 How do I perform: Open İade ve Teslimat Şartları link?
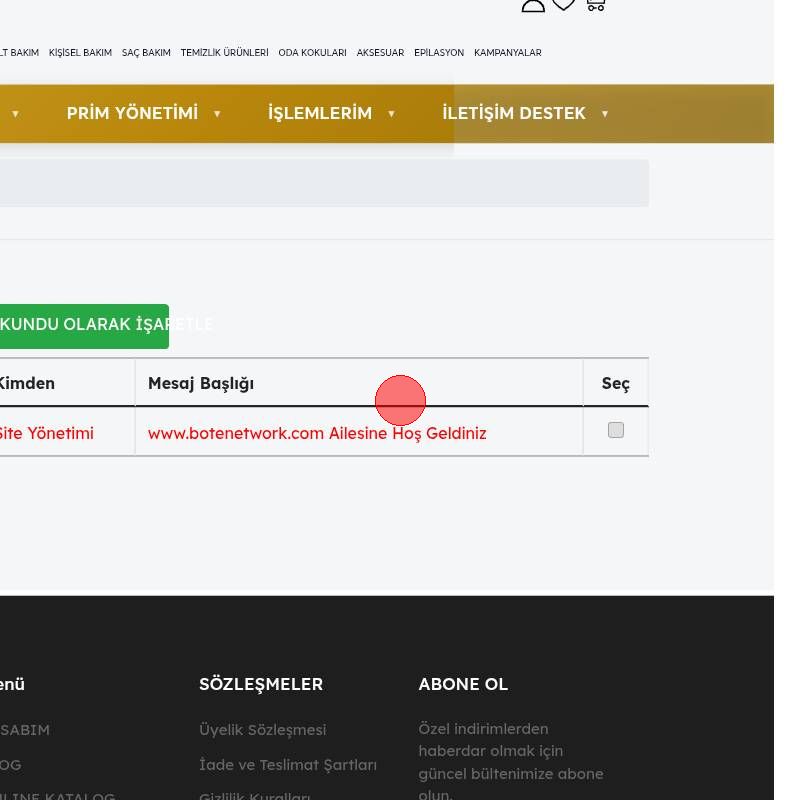(288, 765)
